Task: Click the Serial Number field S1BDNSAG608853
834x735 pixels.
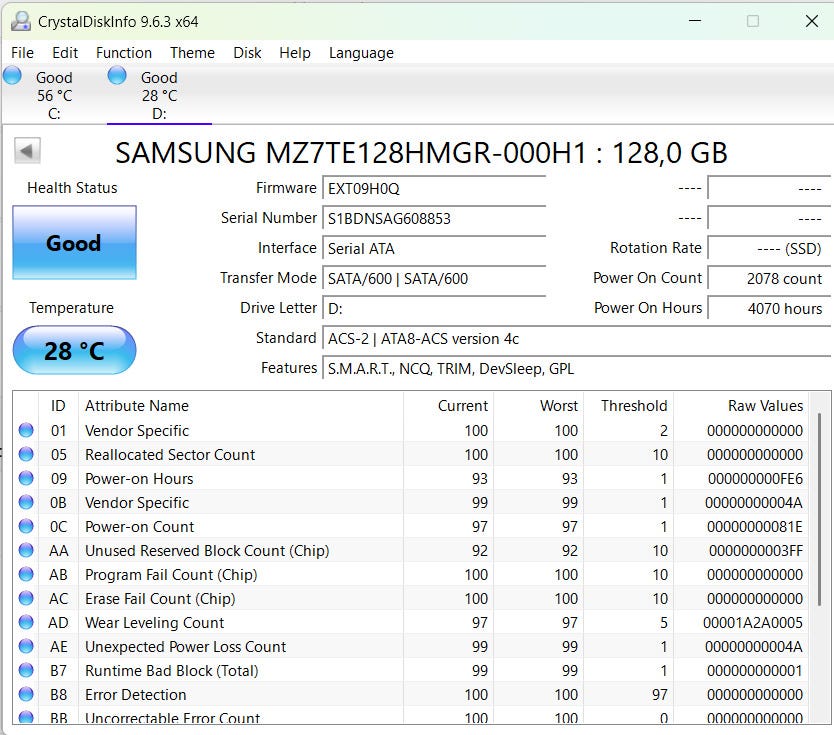Action: (x=434, y=219)
